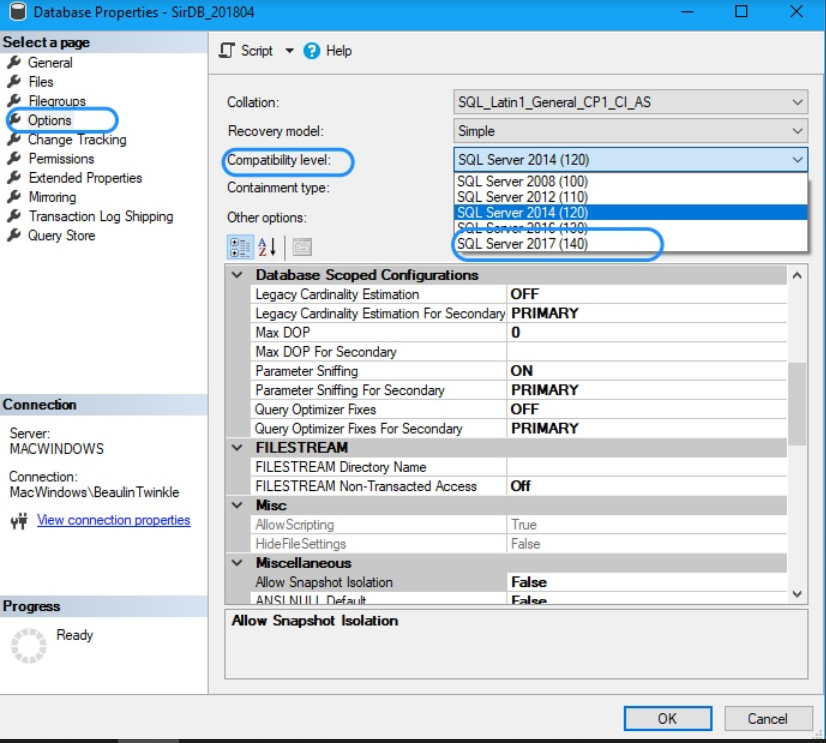The width and height of the screenshot is (826, 743).
Task: Choose highlighted SQL Server 2014 (120) option
Action: [630, 212]
